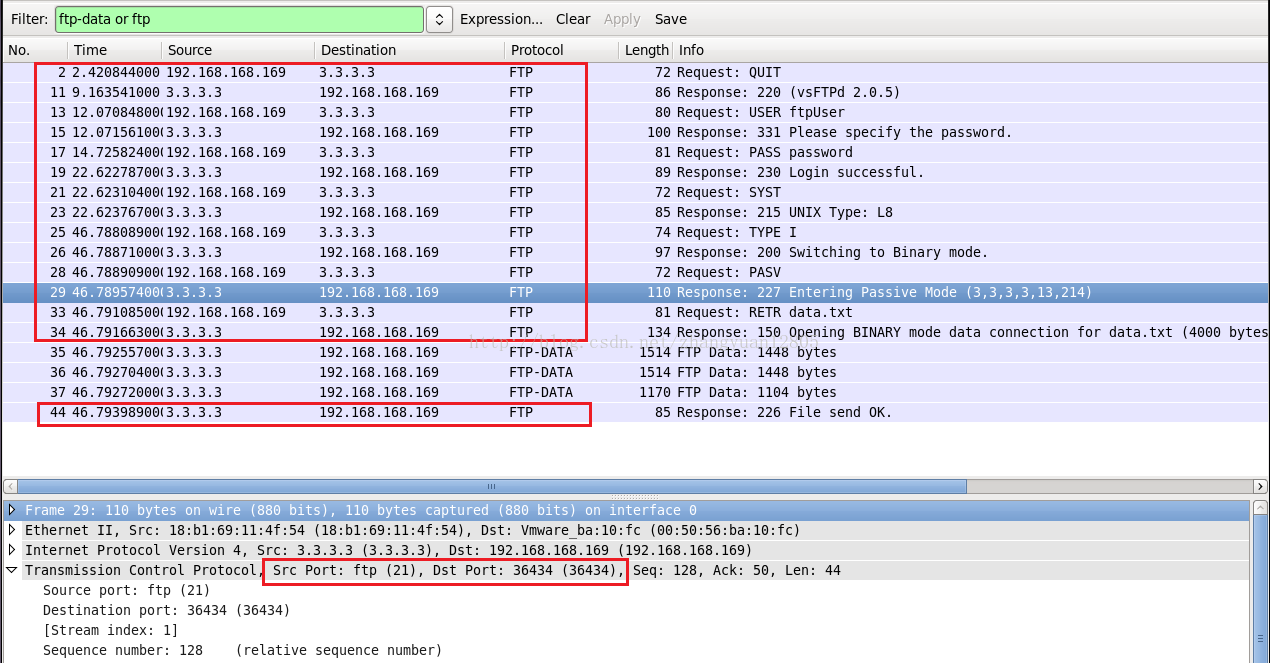Expand the Frame 29 details node
Viewport: 1270px width, 663px height.
tap(12, 510)
